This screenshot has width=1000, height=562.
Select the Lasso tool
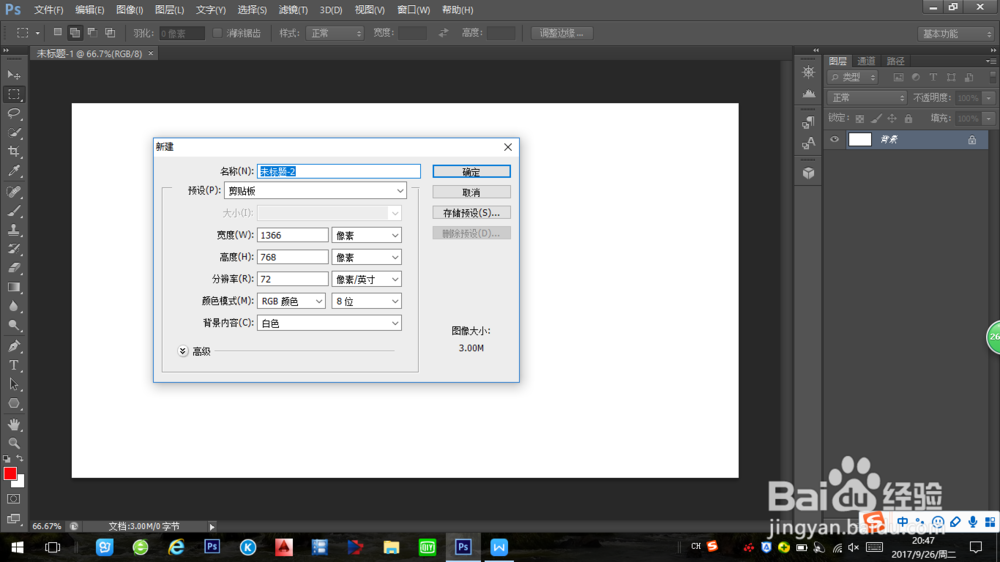(x=13, y=114)
